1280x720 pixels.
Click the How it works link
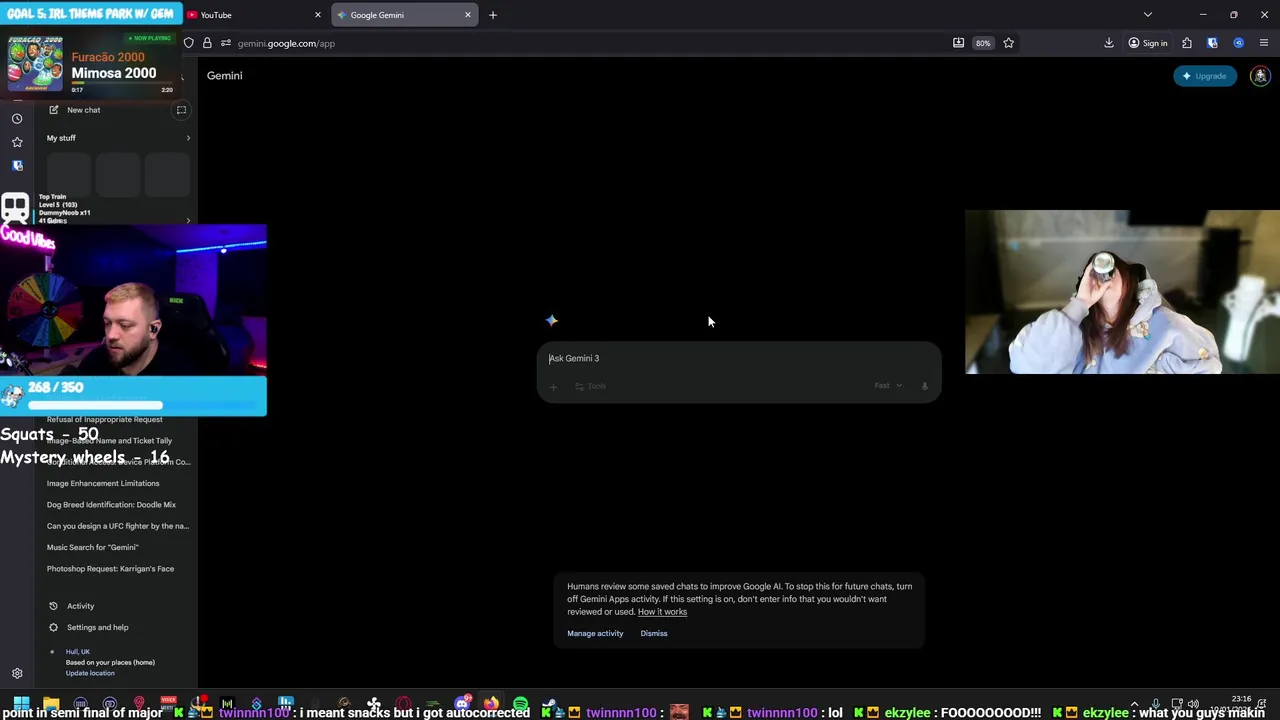tap(662, 612)
